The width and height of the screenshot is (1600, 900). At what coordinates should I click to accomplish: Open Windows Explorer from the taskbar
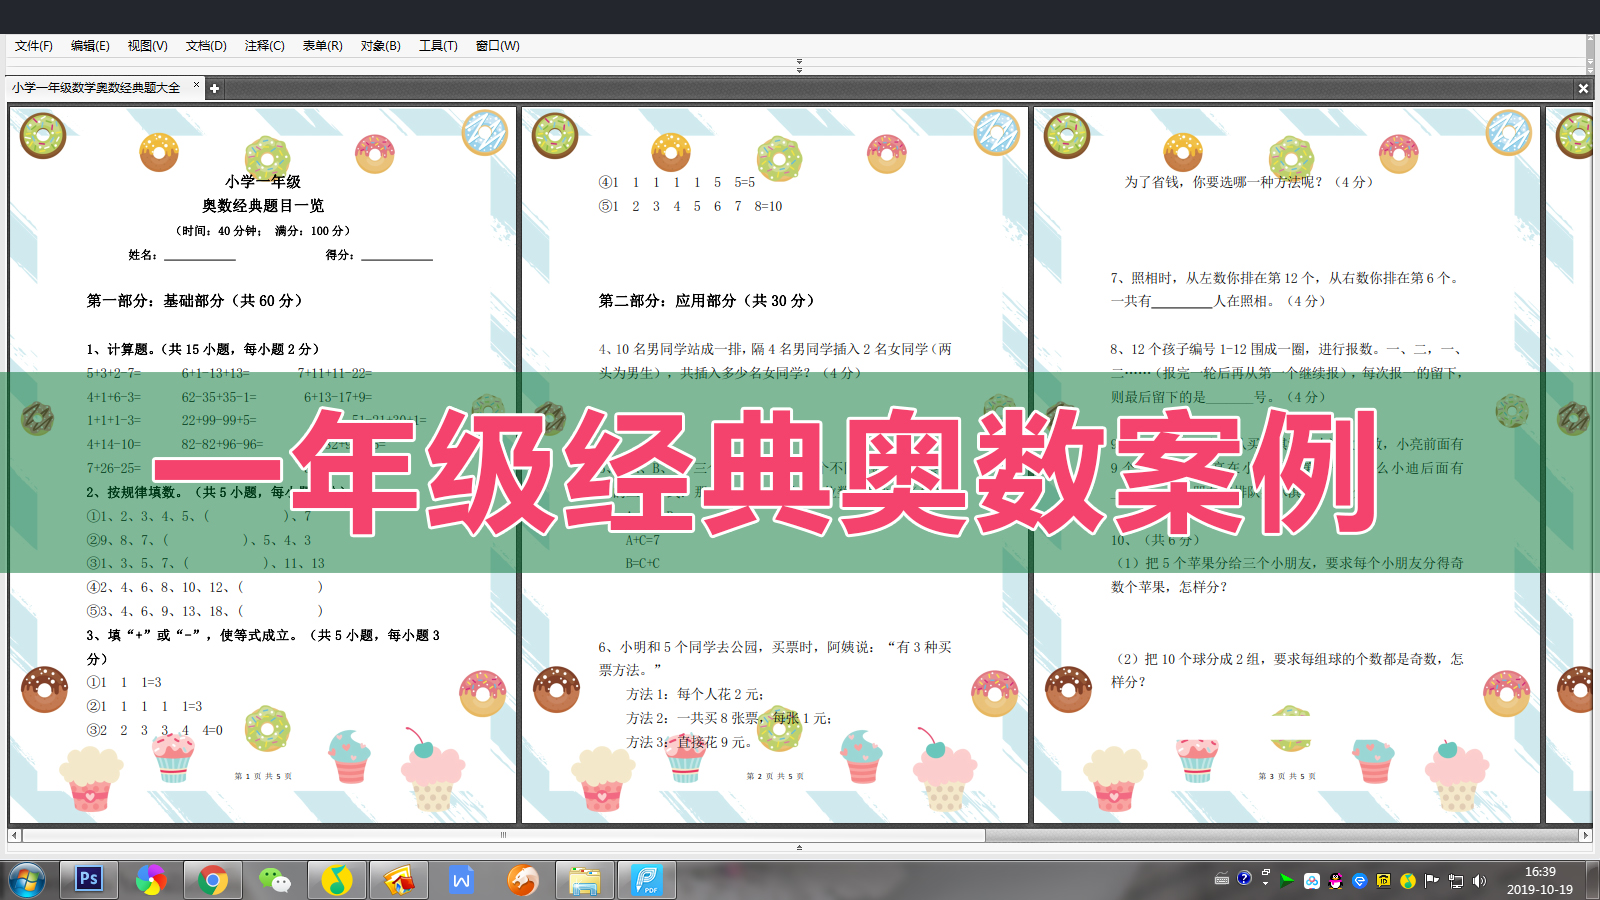(585, 880)
